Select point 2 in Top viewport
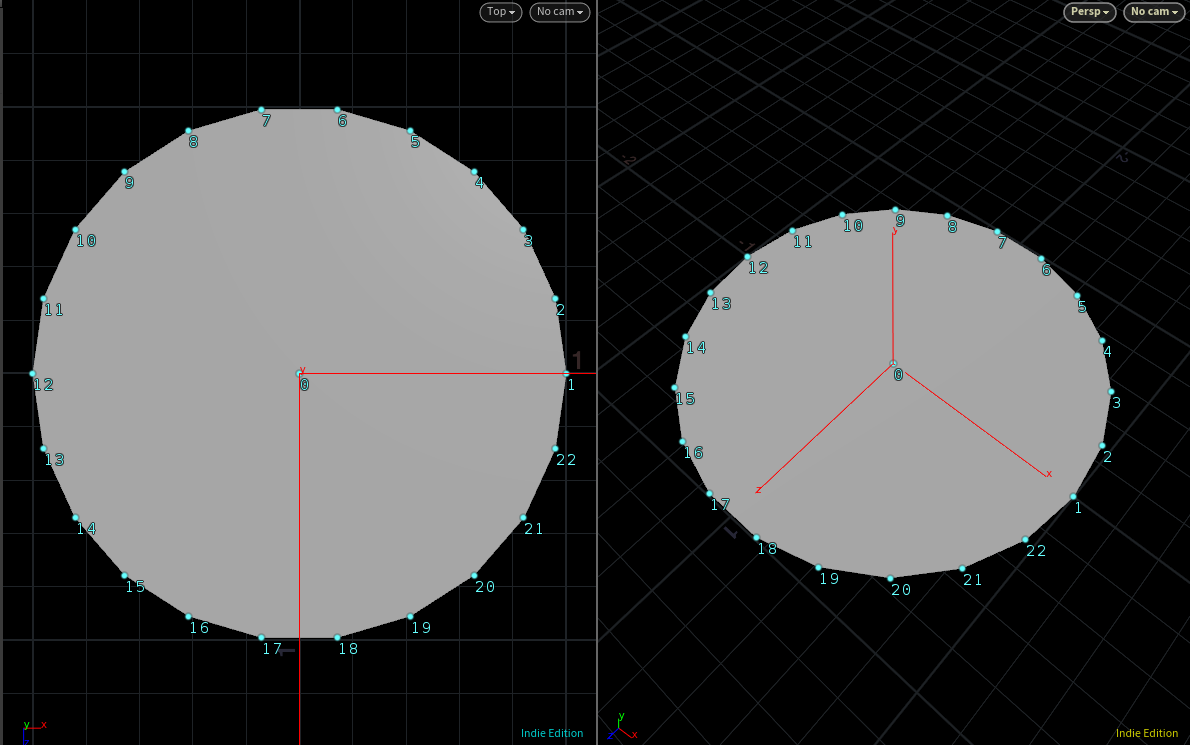 [x=555, y=299]
